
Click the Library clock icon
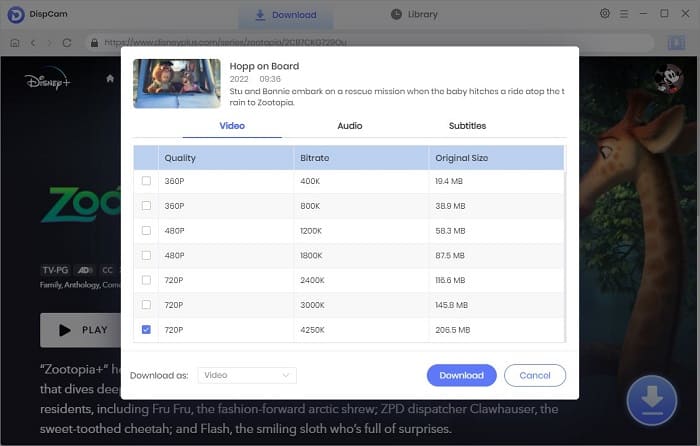396,14
